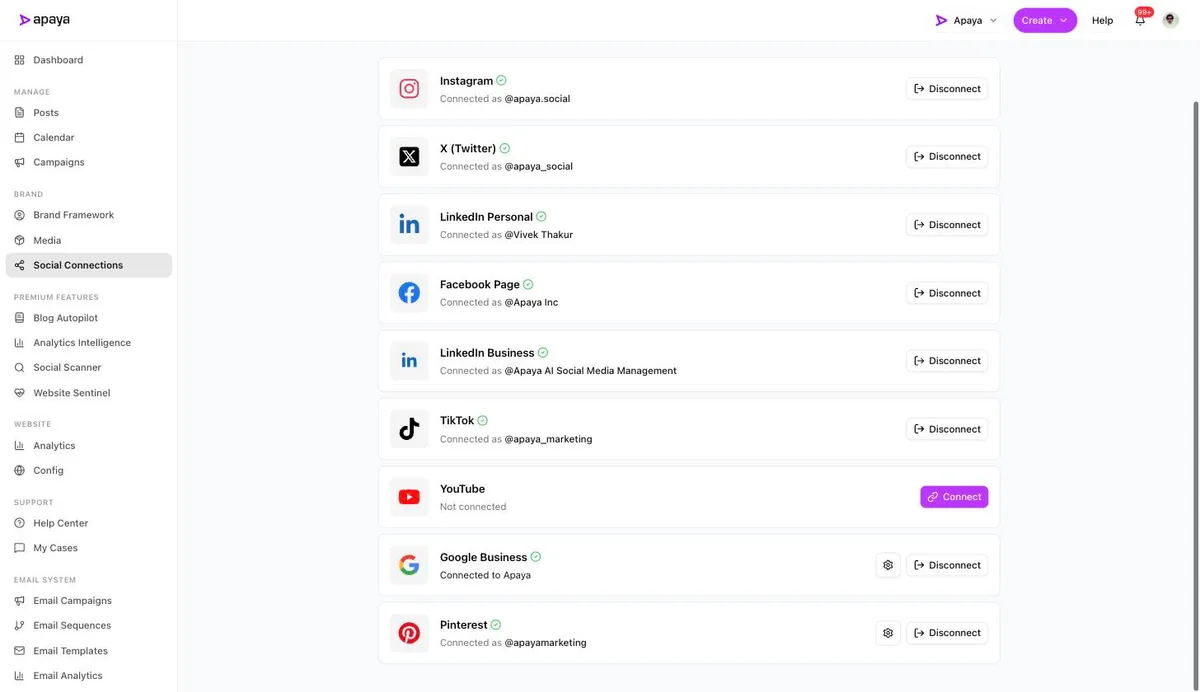Click the Apaya logo in sidebar
1200x692 pixels.
pos(45,20)
